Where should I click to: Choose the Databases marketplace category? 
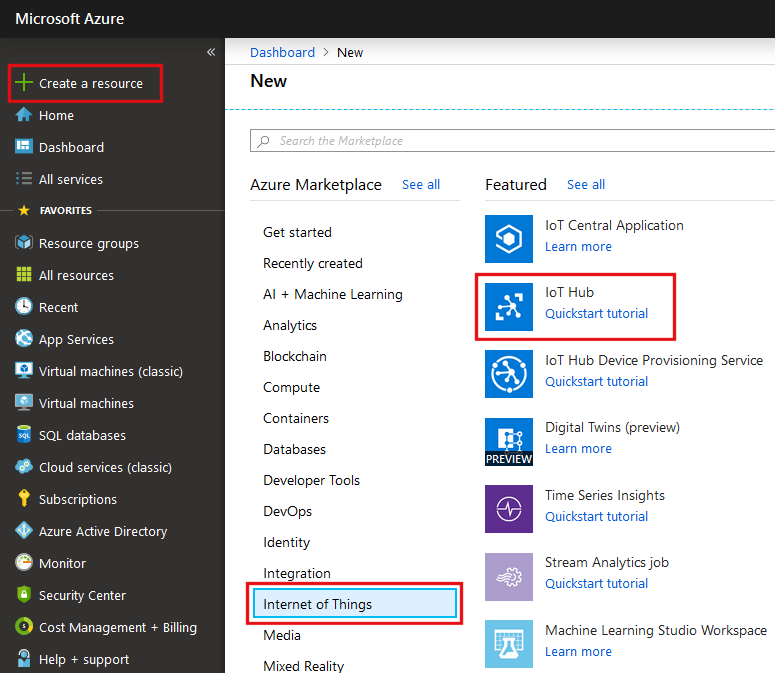pyautogui.click(x=294, y=450)
